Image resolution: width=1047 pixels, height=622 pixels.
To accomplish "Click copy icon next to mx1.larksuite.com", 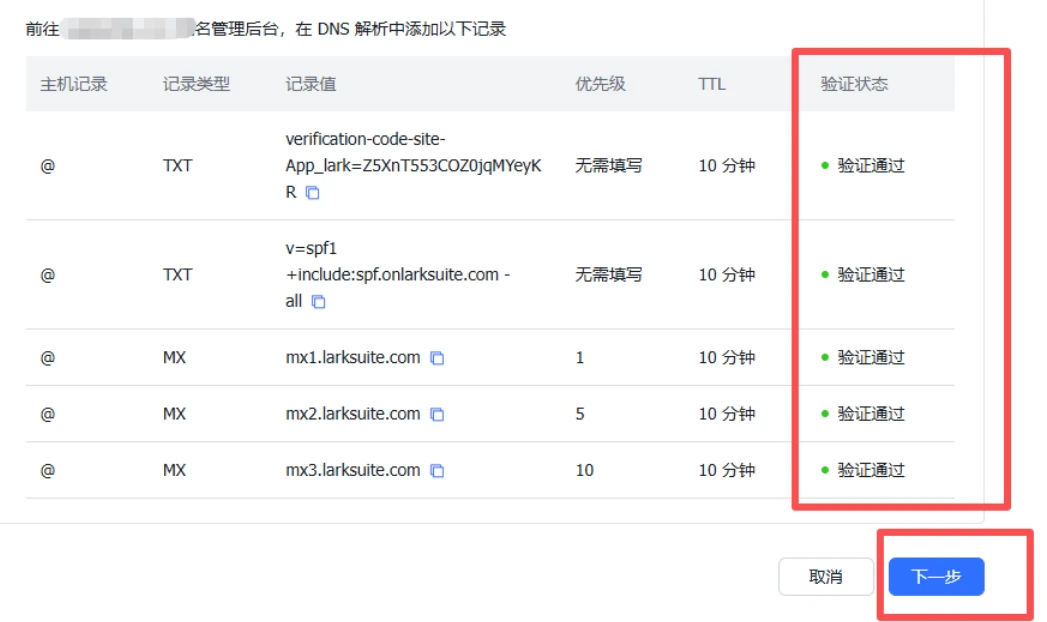I will 437,358.
